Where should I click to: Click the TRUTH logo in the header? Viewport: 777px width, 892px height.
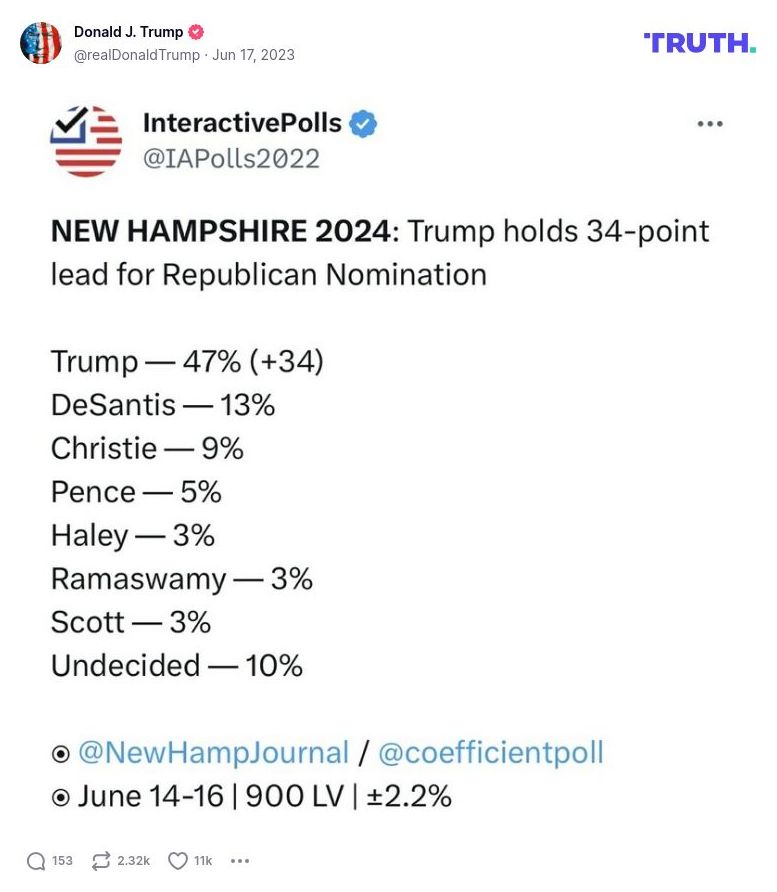700,43
